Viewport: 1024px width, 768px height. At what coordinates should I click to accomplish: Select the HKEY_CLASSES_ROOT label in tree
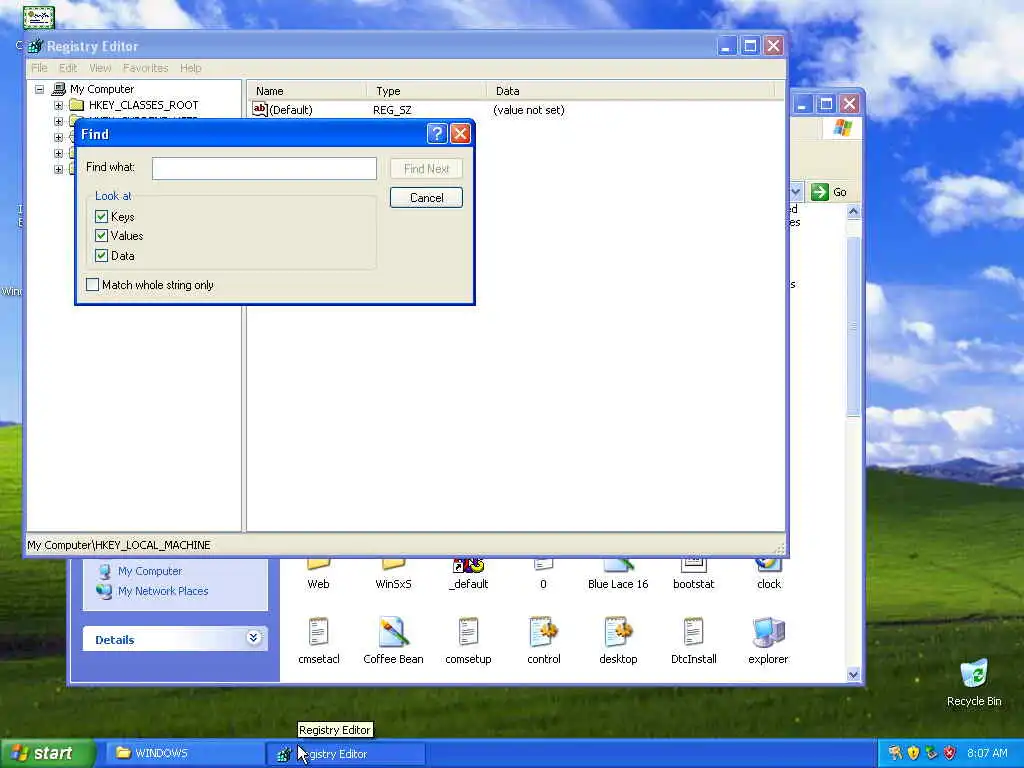144,105
